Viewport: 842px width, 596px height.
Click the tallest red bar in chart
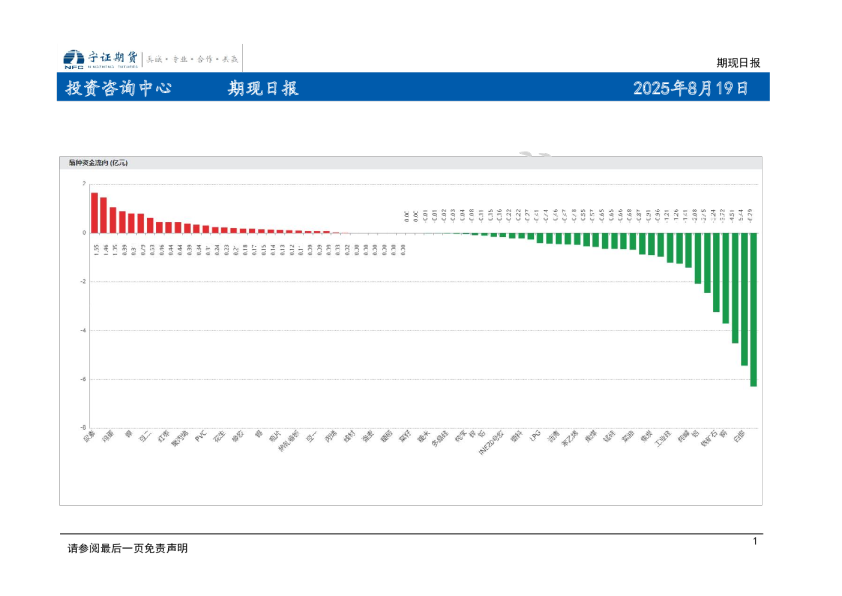95,213
